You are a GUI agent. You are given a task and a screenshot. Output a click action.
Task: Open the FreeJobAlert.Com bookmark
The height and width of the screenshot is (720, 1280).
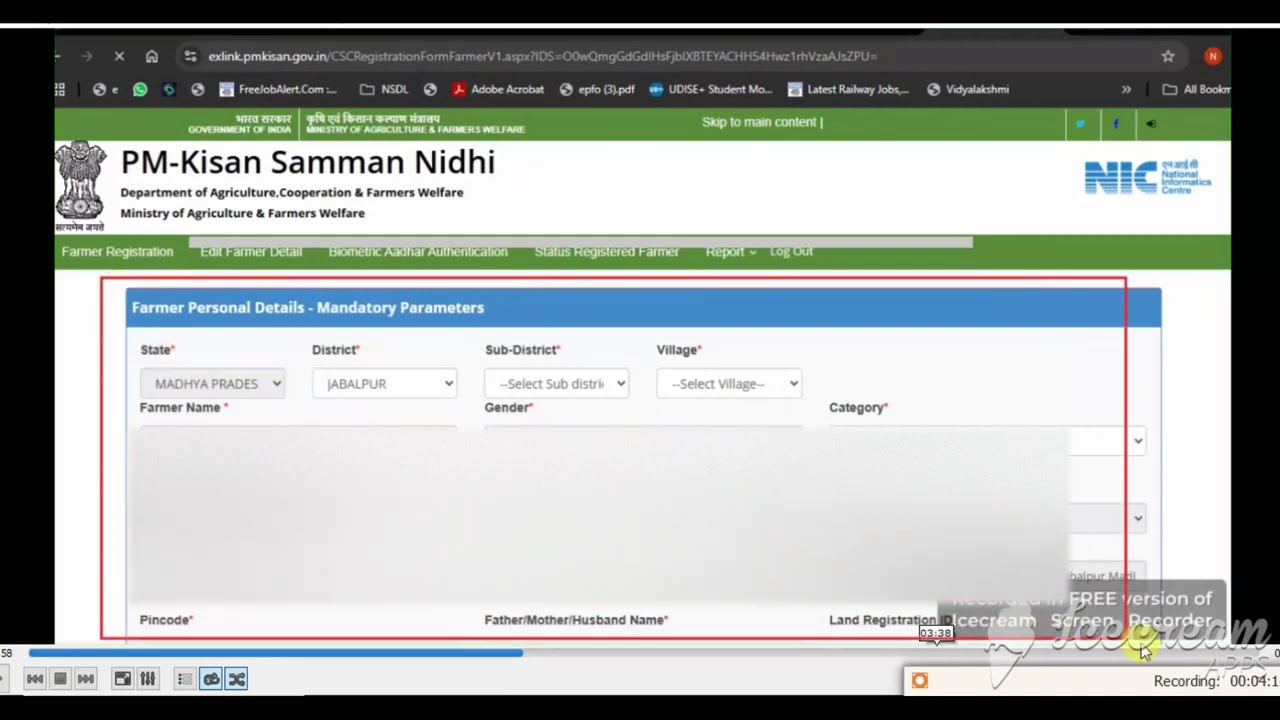point(278,89)
